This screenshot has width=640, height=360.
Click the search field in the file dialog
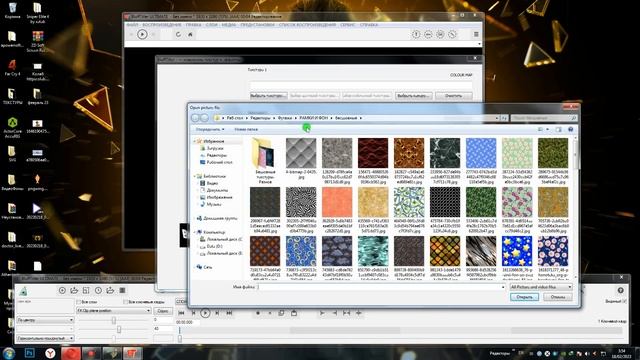coord(544,118)
